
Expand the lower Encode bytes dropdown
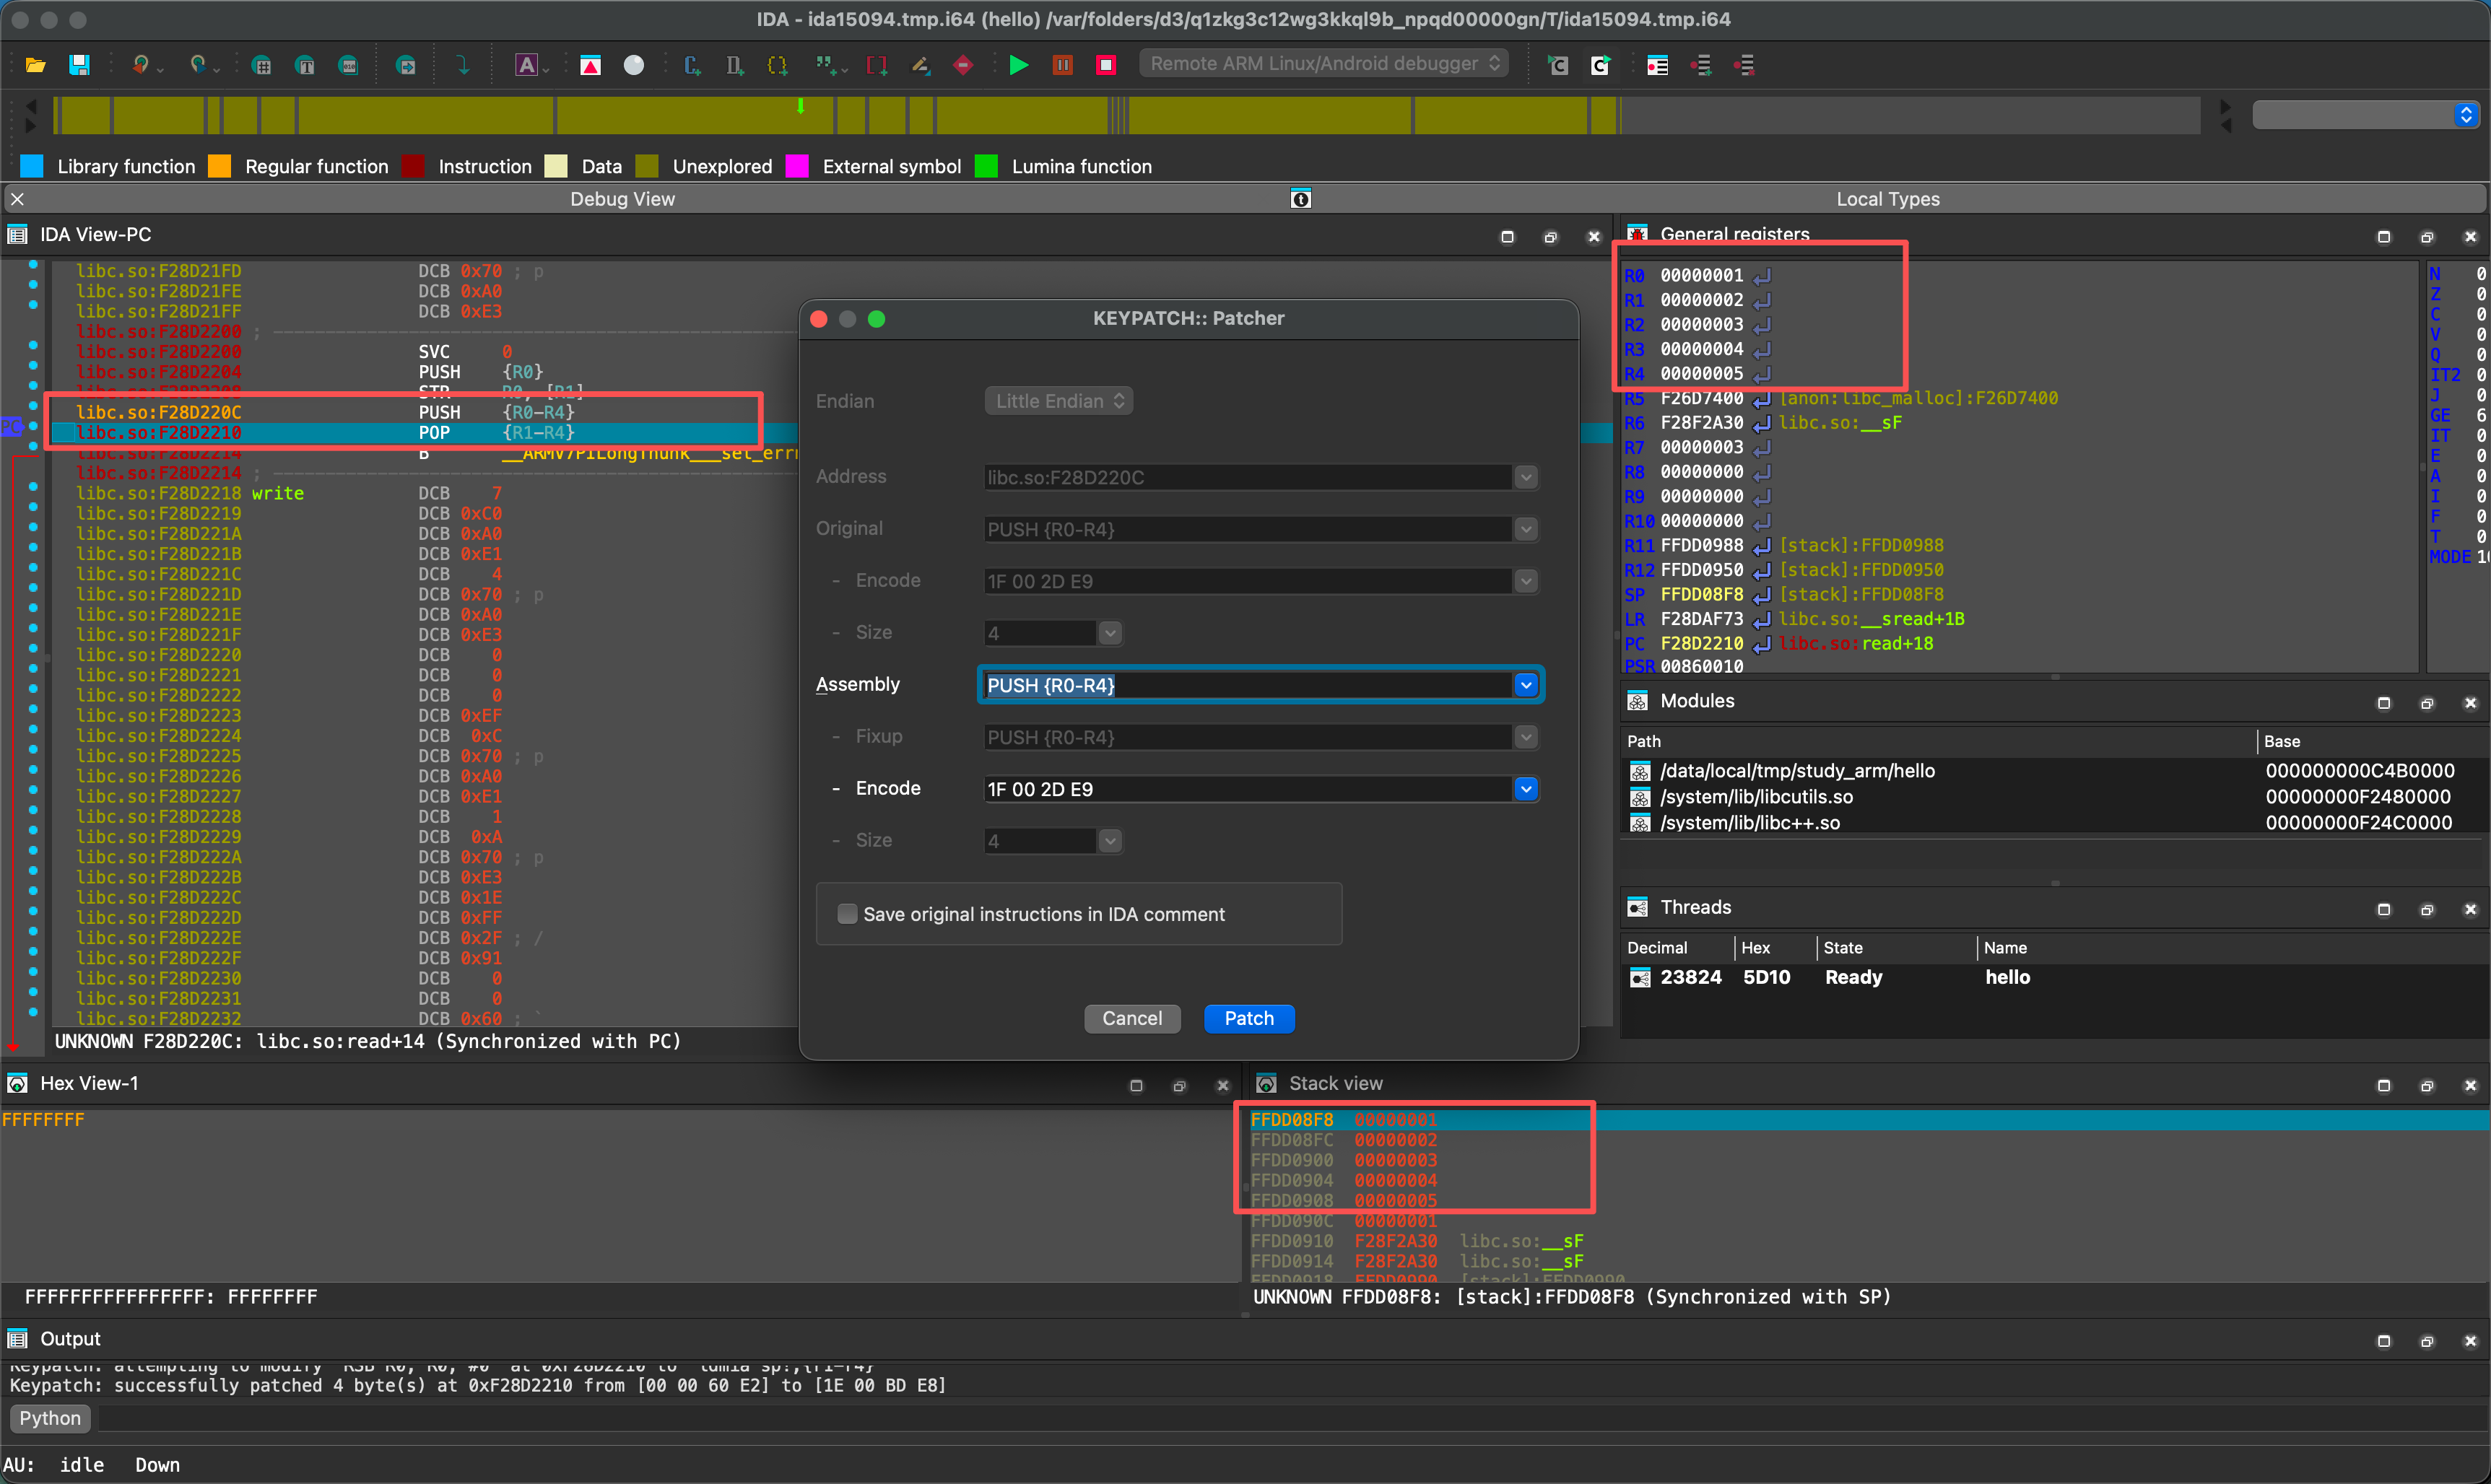point(1525,789)
